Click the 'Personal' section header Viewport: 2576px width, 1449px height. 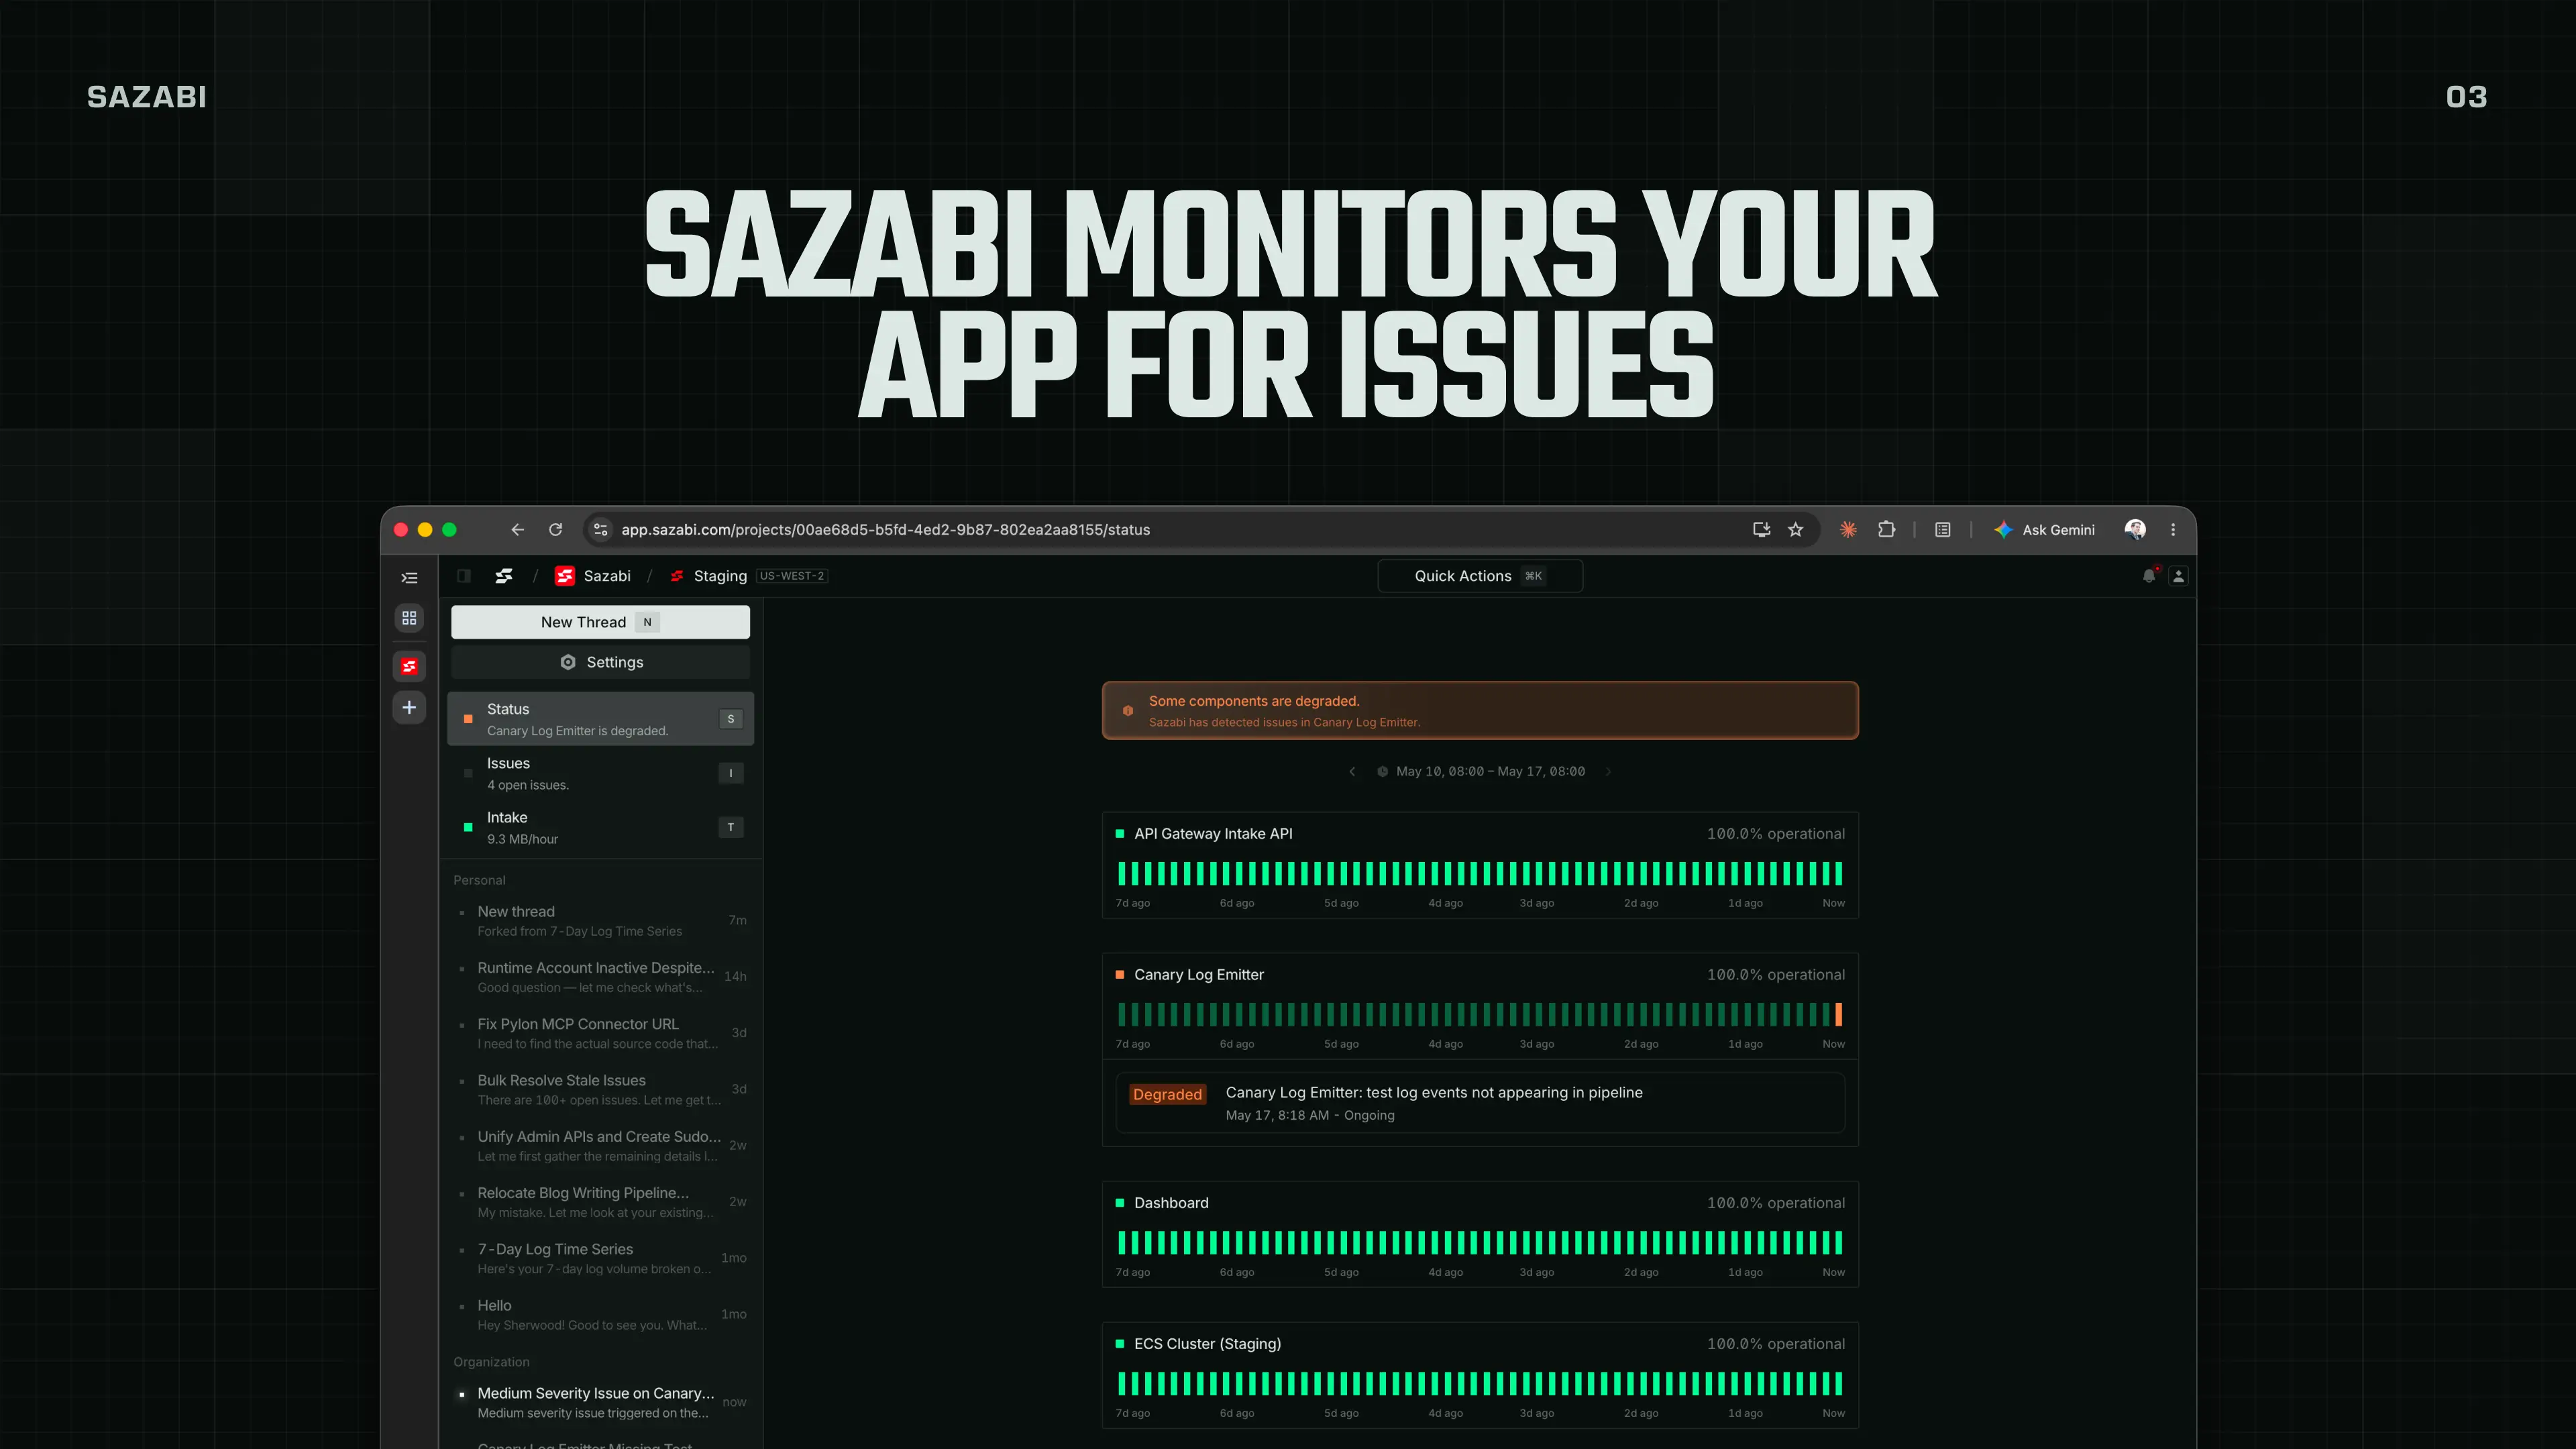pos(479,880)
